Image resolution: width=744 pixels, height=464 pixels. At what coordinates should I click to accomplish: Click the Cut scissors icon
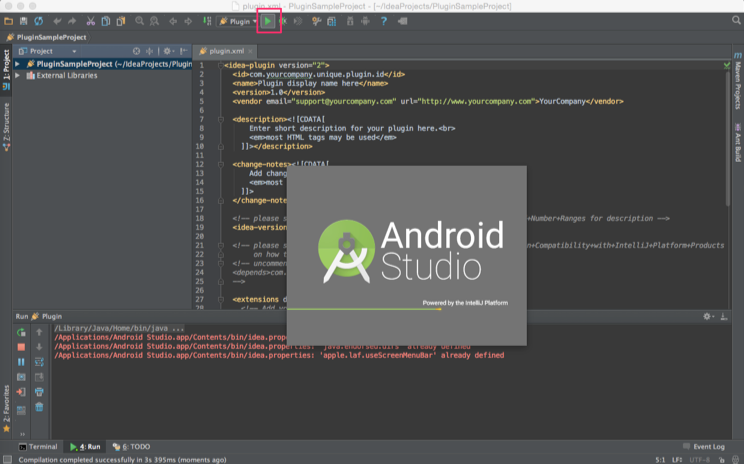pyautogui.click(x=91, y=21)
